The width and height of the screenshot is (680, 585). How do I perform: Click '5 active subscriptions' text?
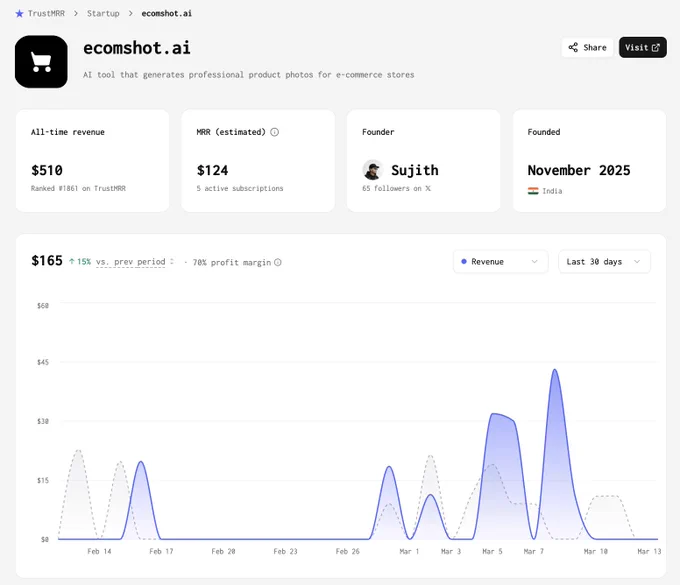tap(239, 188)
